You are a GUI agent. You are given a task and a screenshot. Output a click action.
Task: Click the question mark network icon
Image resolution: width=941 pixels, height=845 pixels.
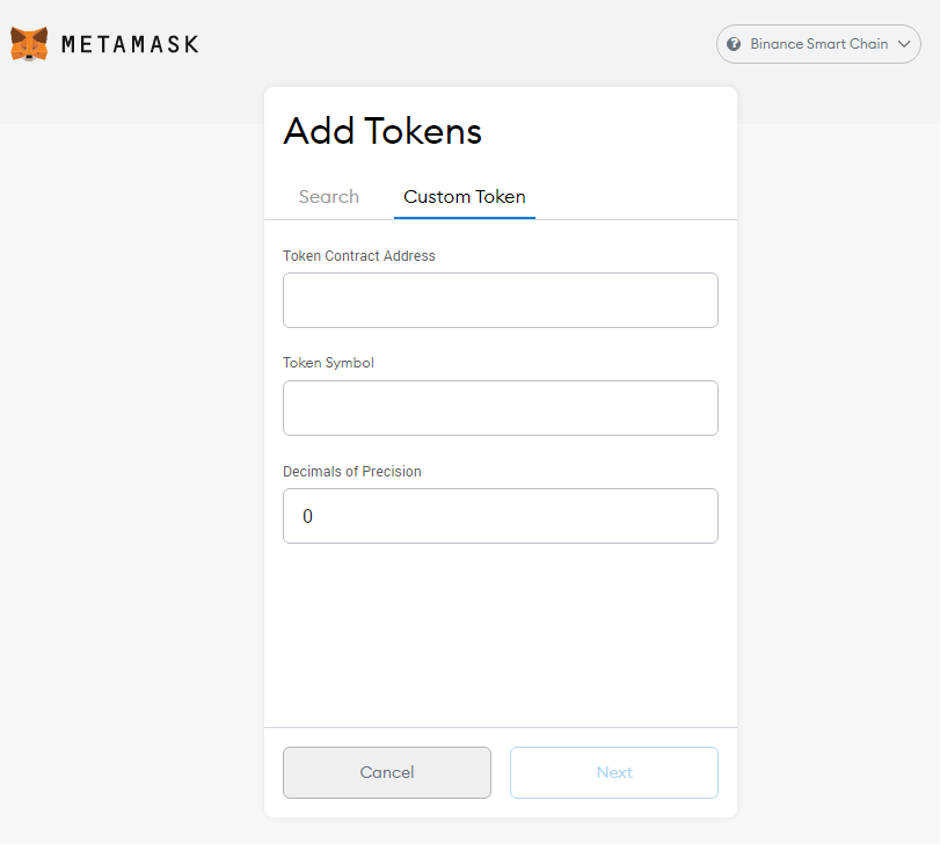click(734, 44)
